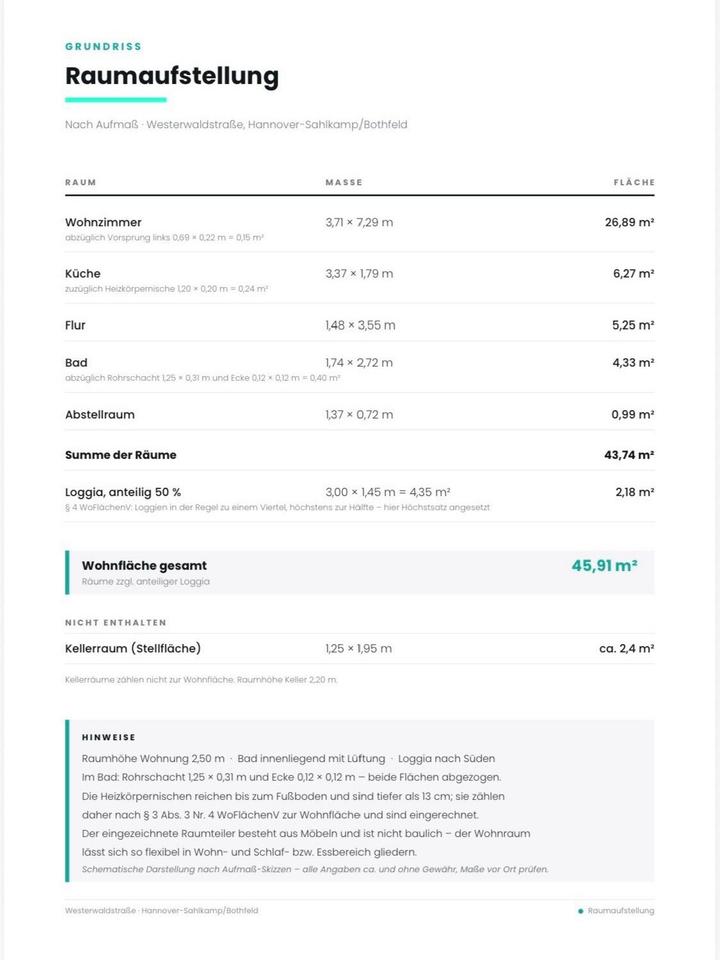Click the footer Westerwaldstraße address text
This screenshot has width=720, height=960.
click(x=162, y=910)
